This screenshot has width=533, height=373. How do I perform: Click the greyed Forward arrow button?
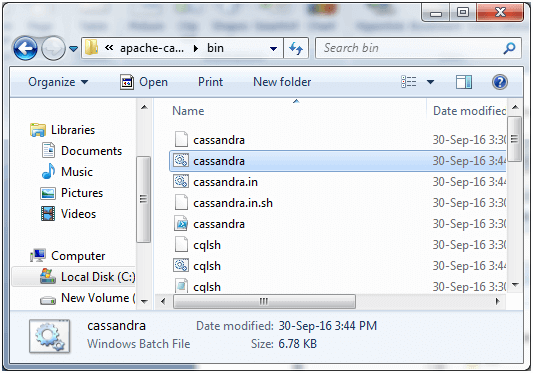53,48
